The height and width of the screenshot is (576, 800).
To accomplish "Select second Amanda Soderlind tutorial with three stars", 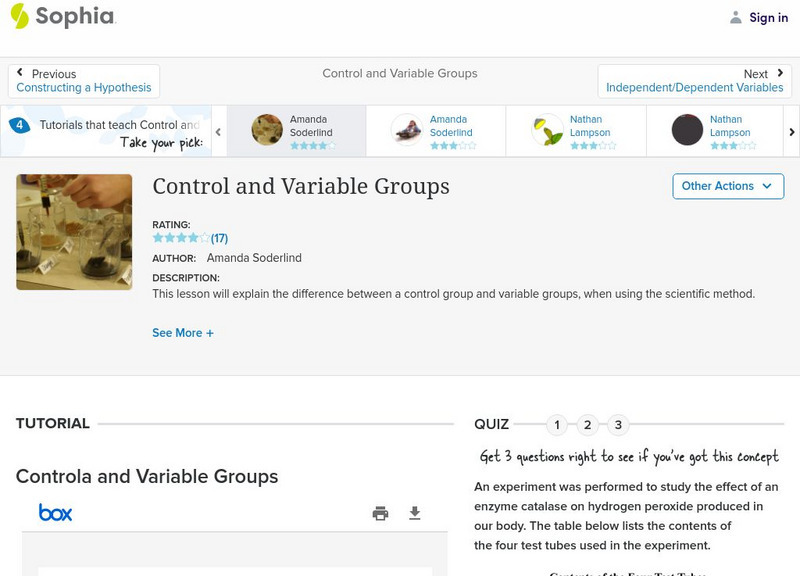I will [x=436, y=131].
